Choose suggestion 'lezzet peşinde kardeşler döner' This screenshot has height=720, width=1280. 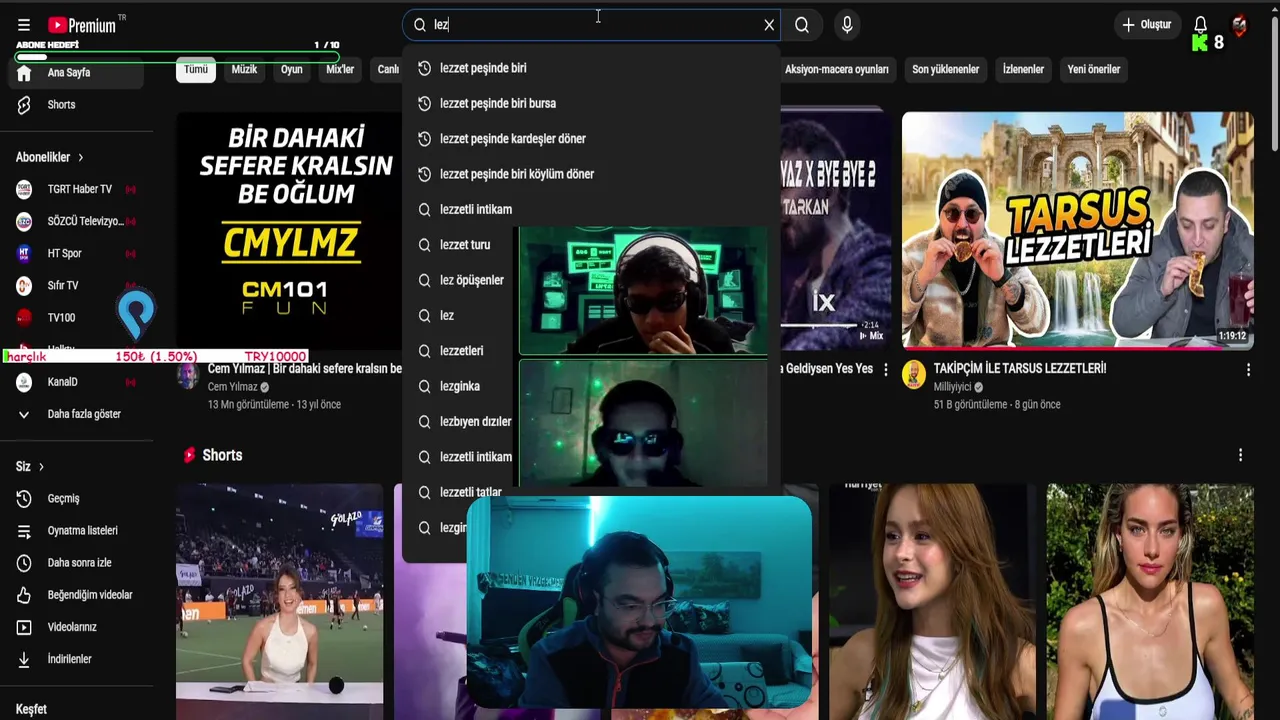pos(591,139)
